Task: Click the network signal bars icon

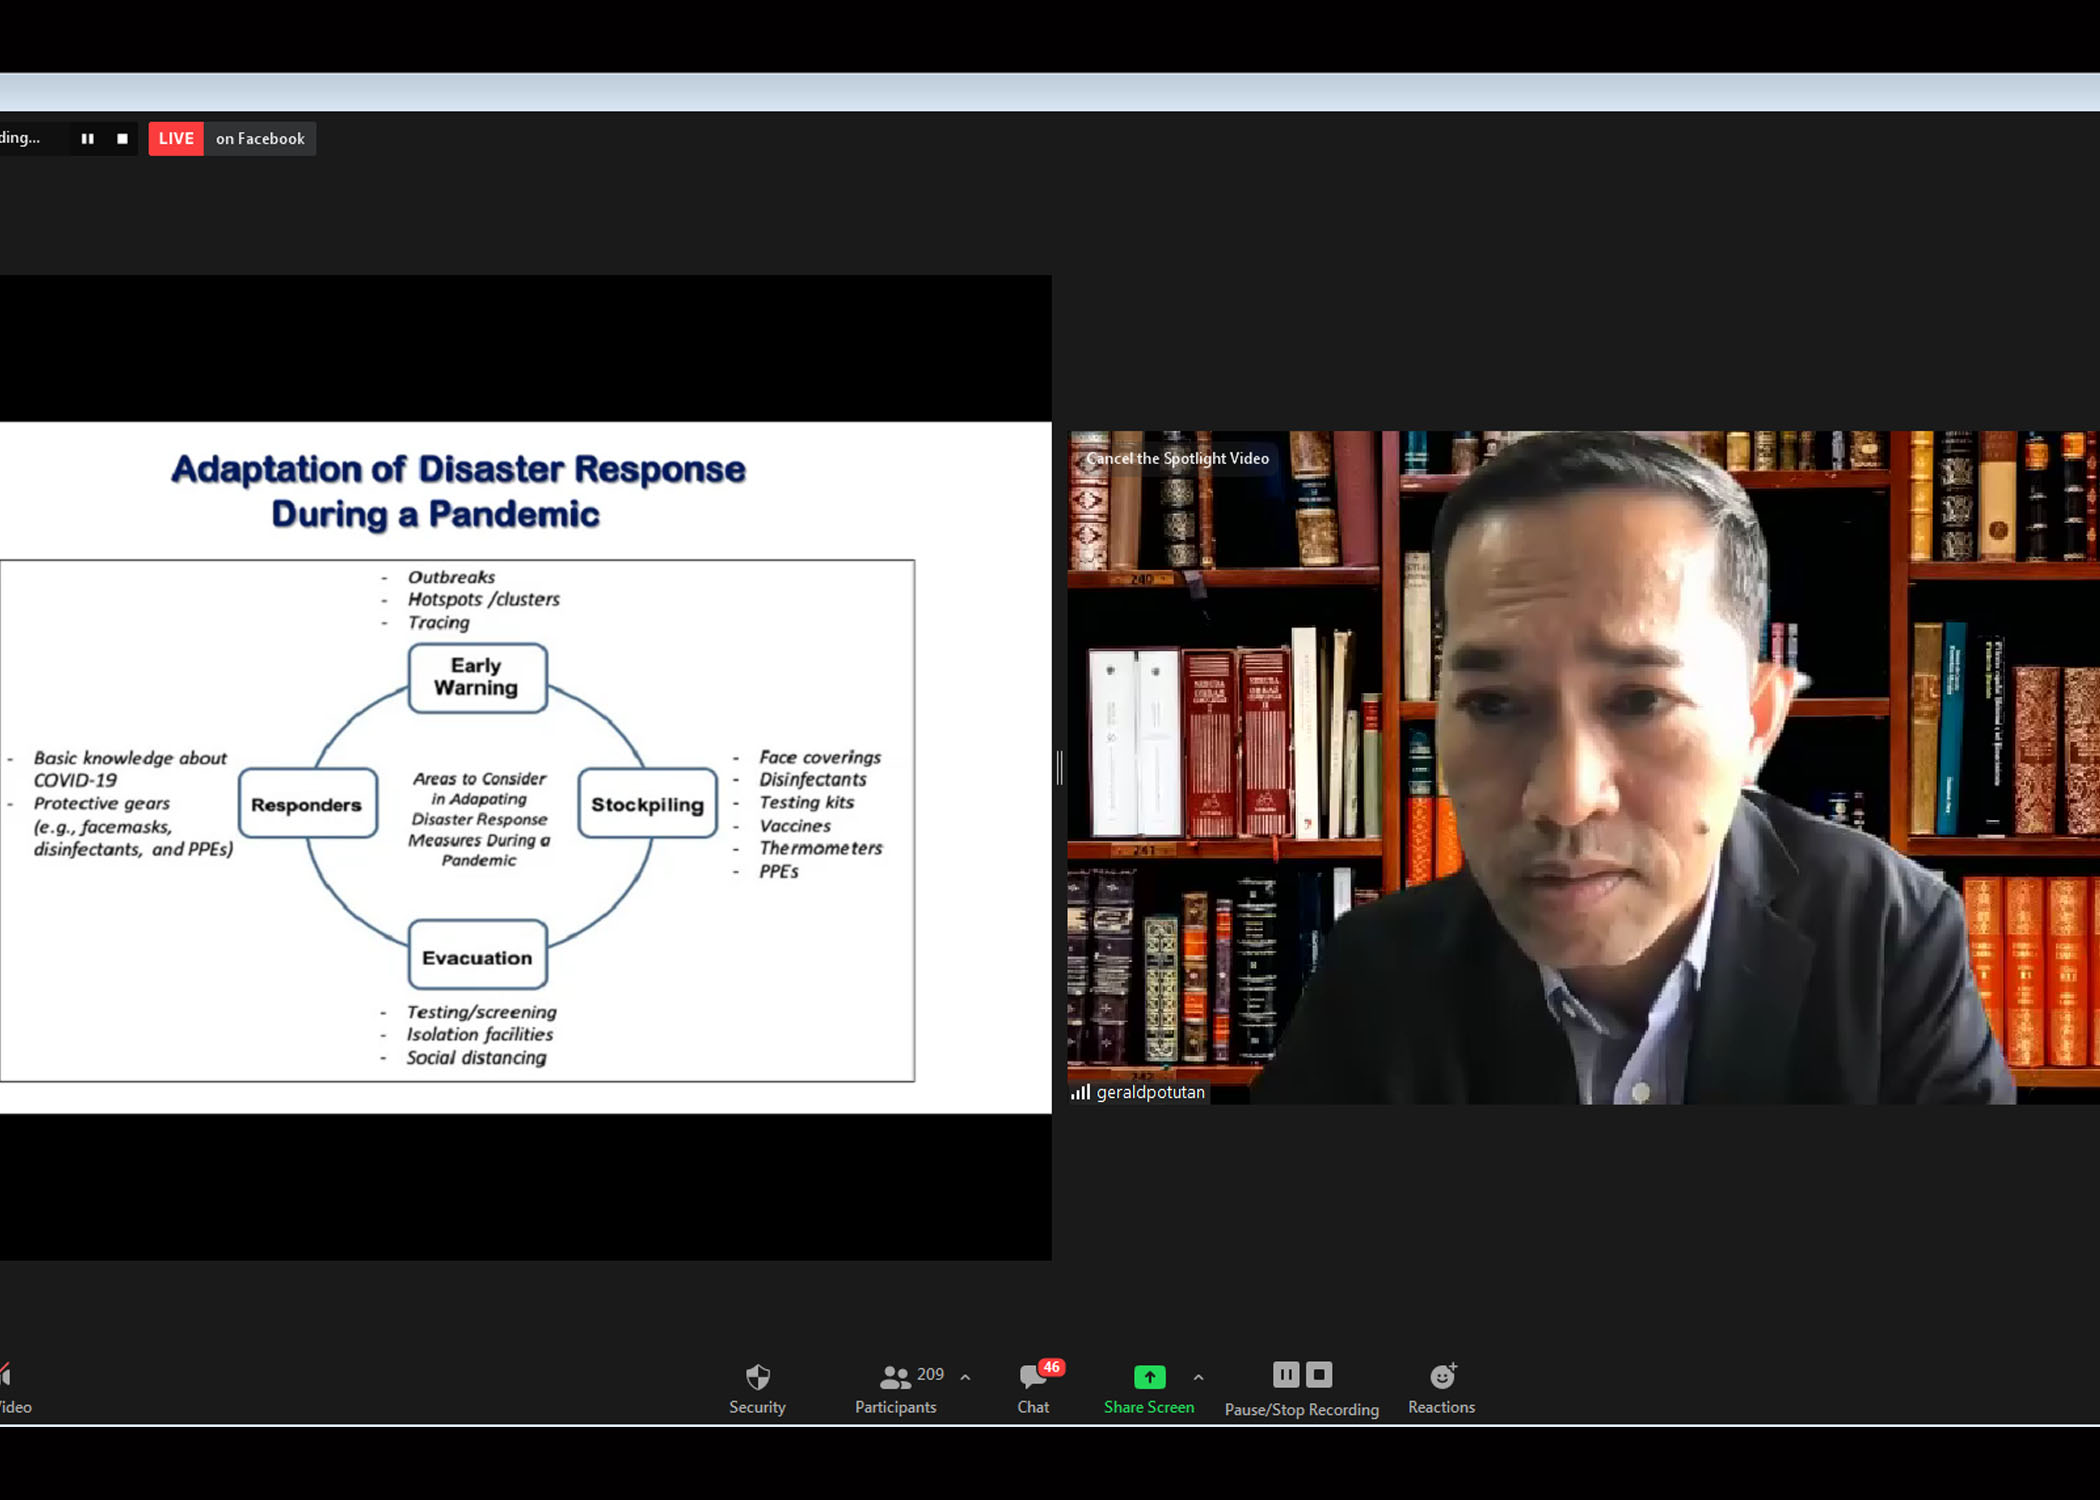Action: click(x=1080, y=1092)
